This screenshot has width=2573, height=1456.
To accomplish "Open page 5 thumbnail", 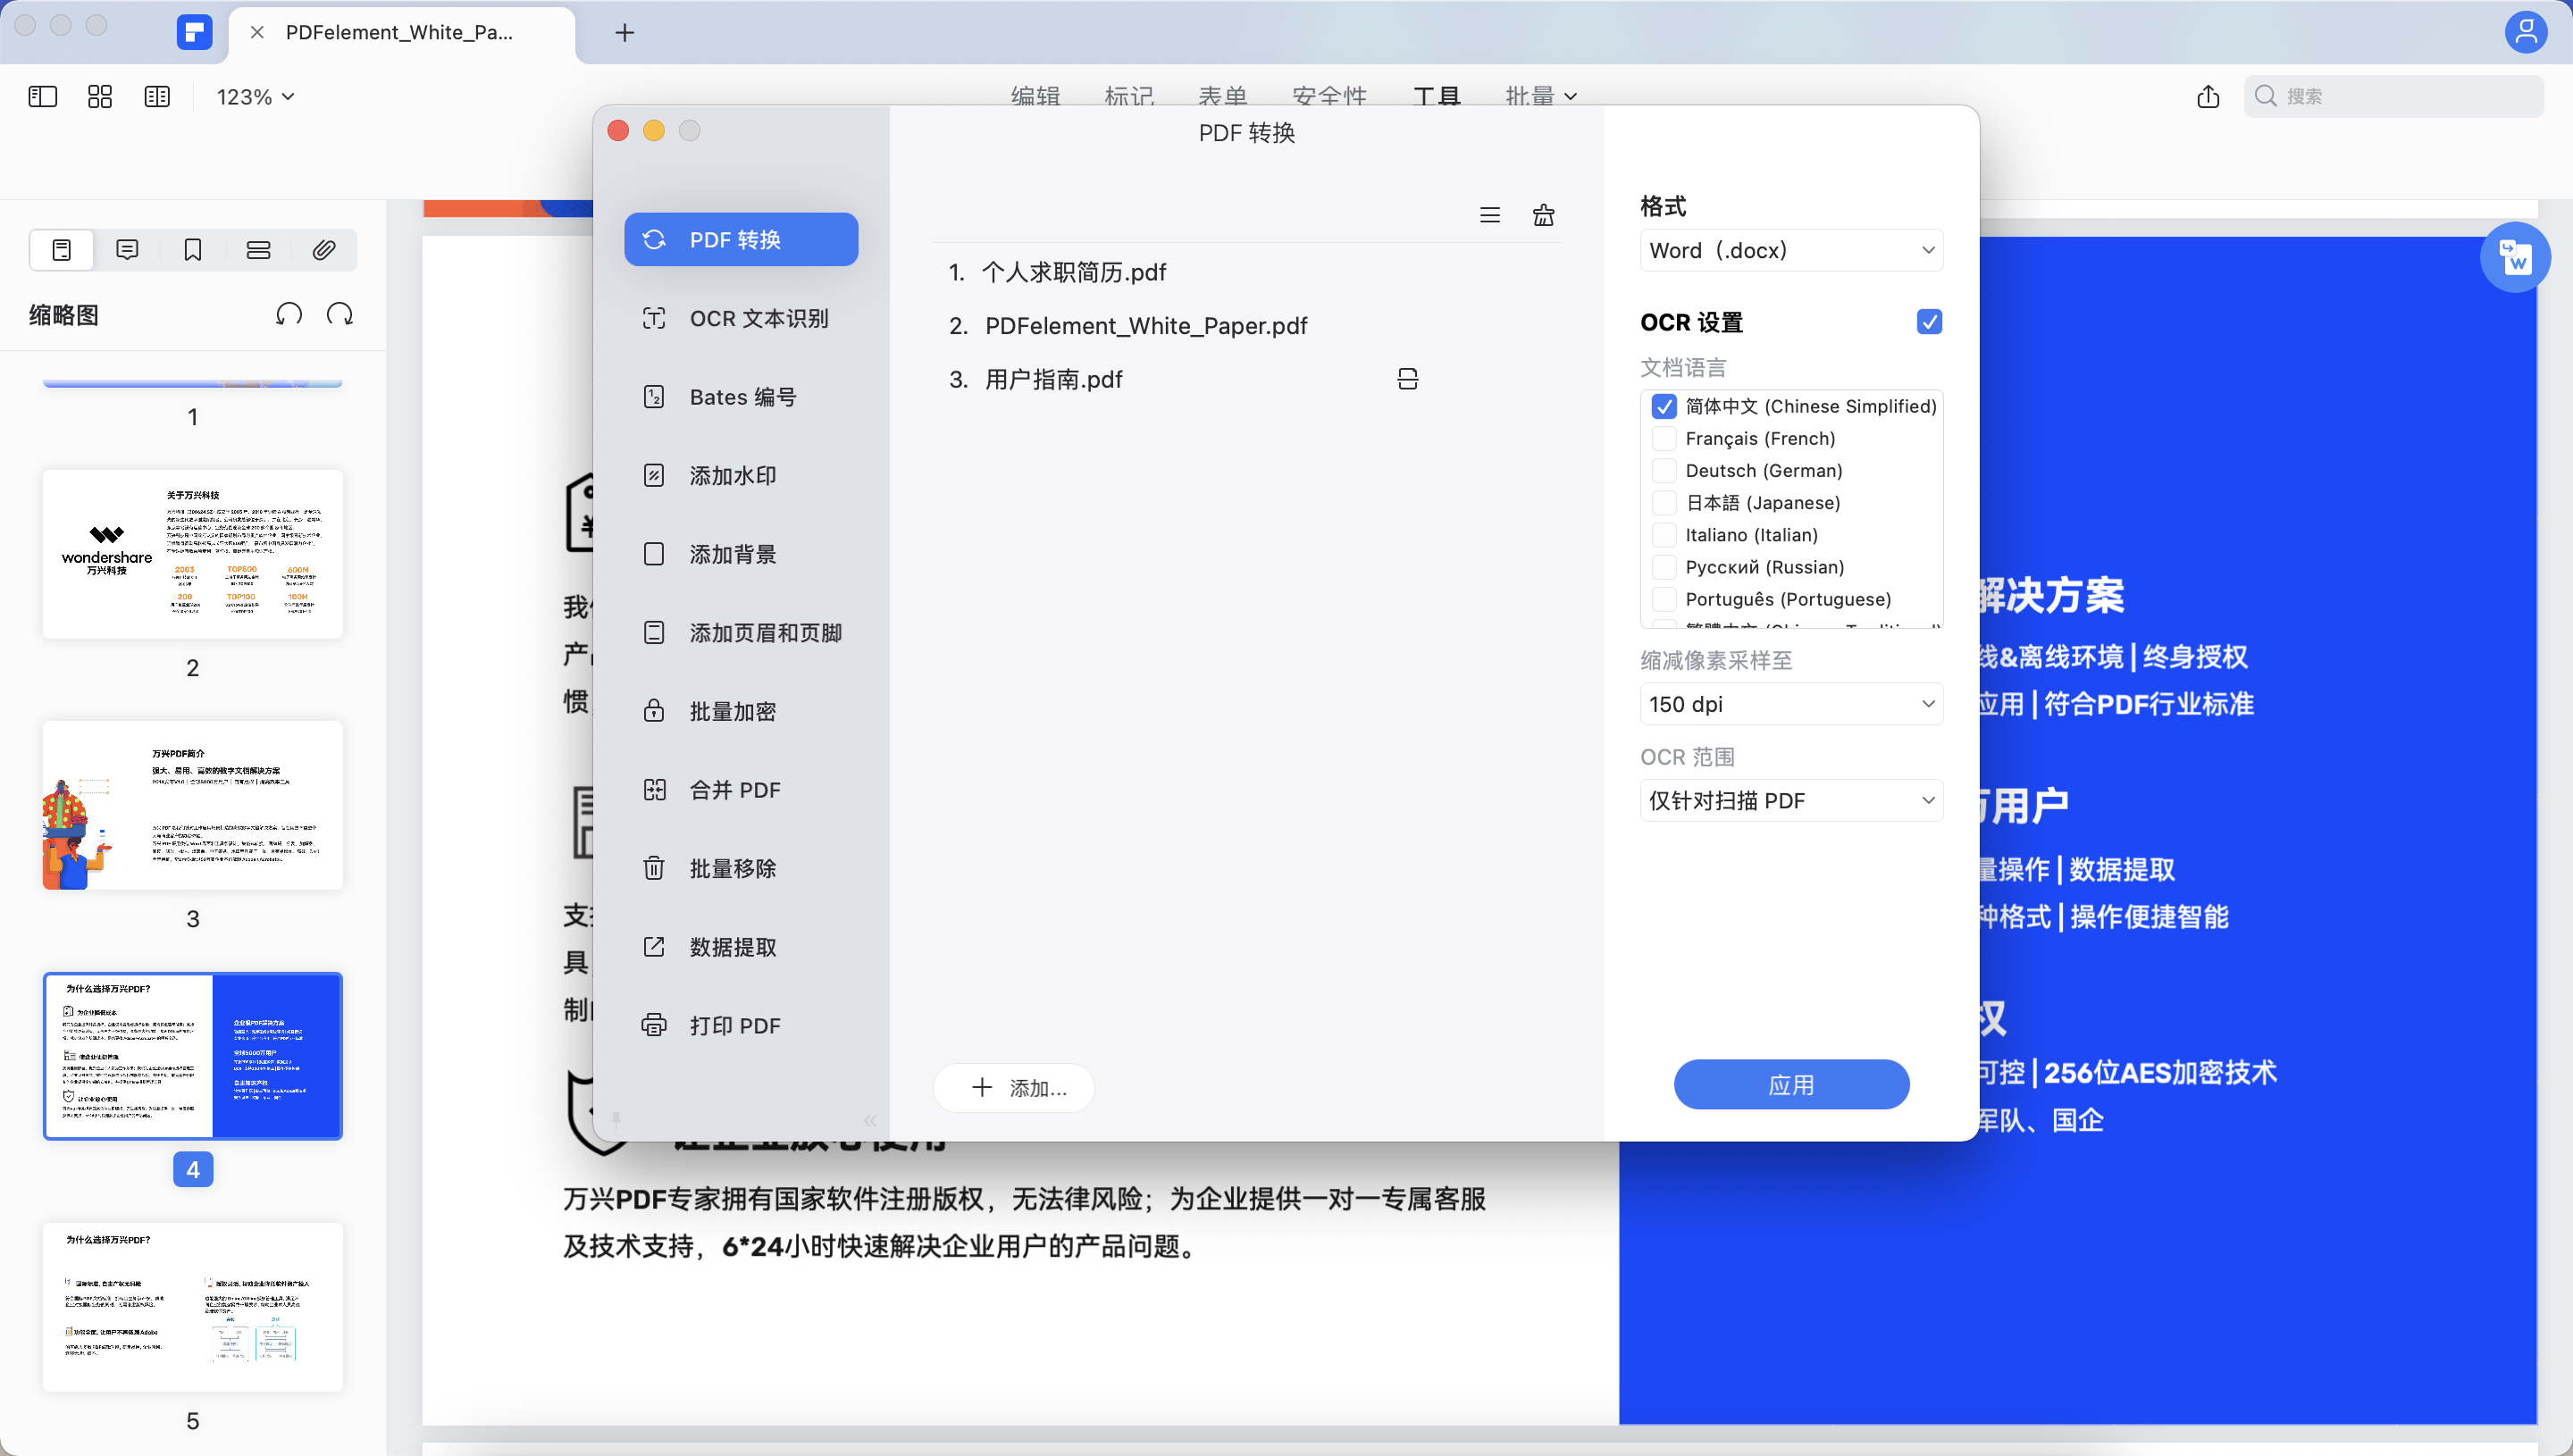I will coord(193,1307).
